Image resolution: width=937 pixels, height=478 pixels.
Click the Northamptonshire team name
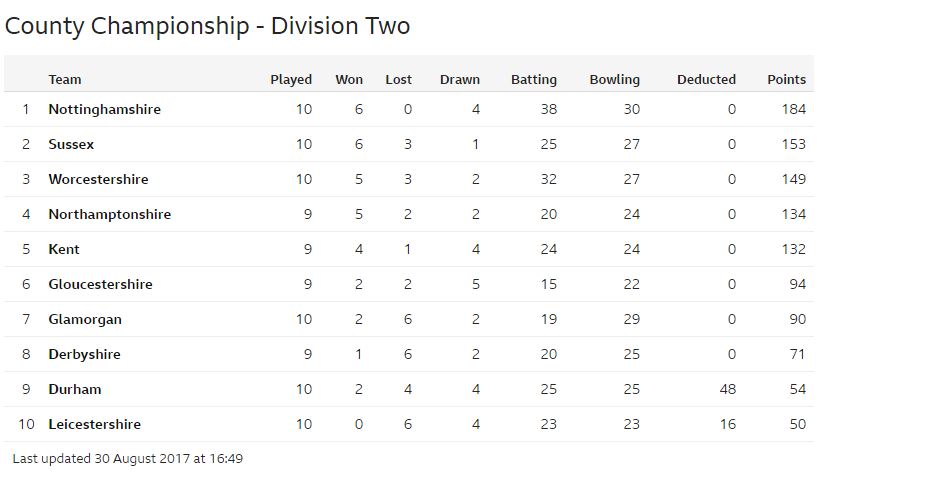(x=109, y=215)
